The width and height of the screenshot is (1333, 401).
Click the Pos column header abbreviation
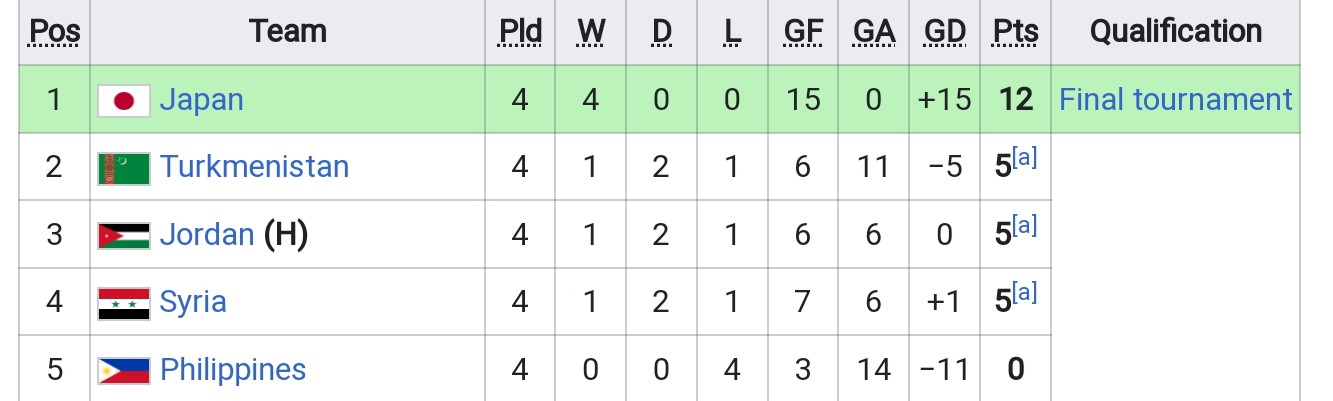coord(54,33)
